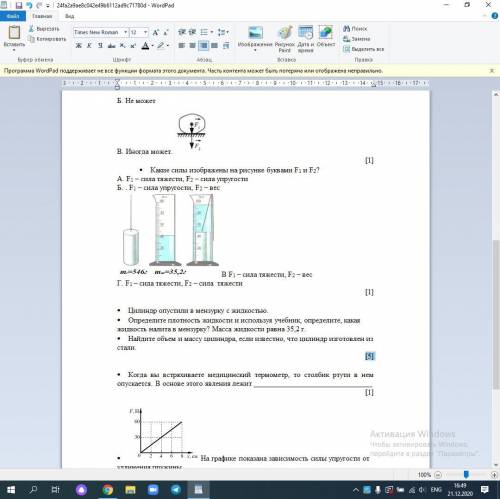Image resolution: width=500 pixels, height=499 pixels.
Task: Toggle bold formatting
Action: pyautogui.click(x=79, y=46)
